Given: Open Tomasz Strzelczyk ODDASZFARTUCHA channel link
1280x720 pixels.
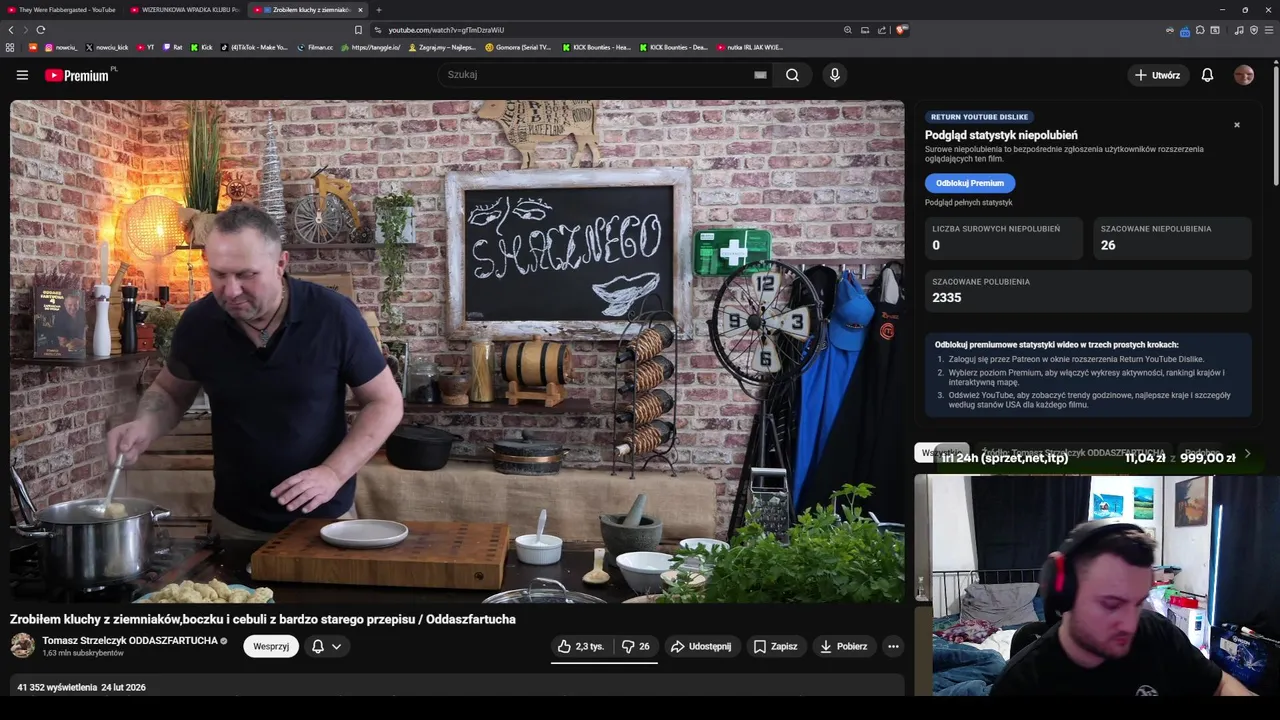Looking at the screenshot, I should (x=130, y=640).
